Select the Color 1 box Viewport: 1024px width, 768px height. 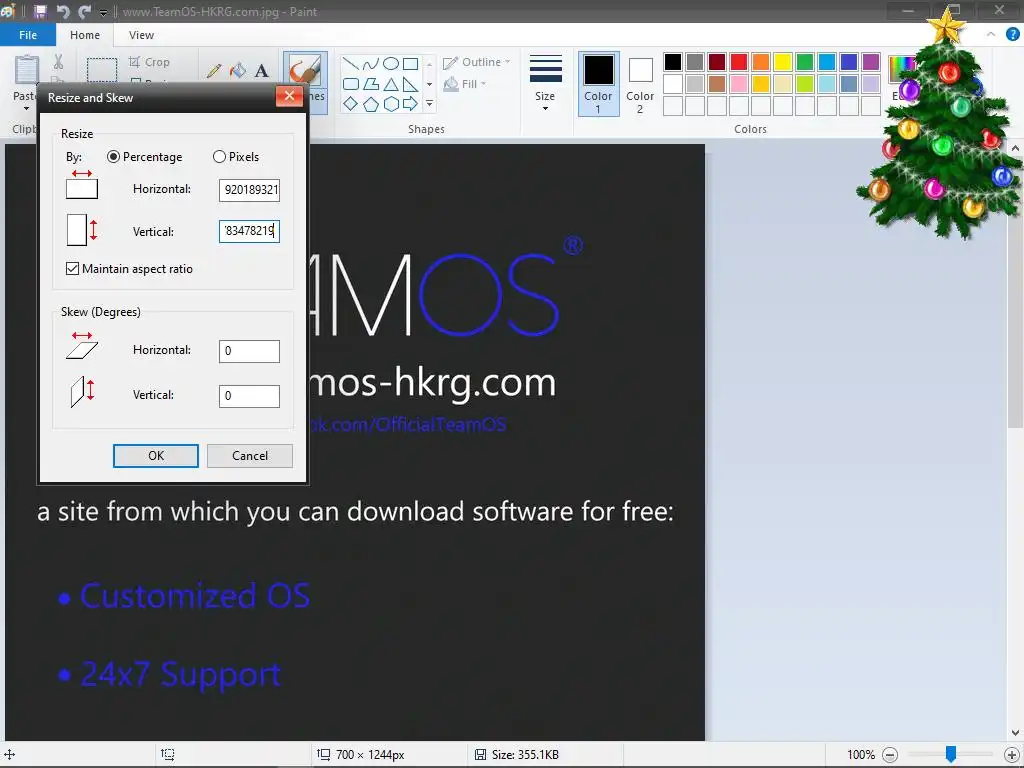(598, 84)
